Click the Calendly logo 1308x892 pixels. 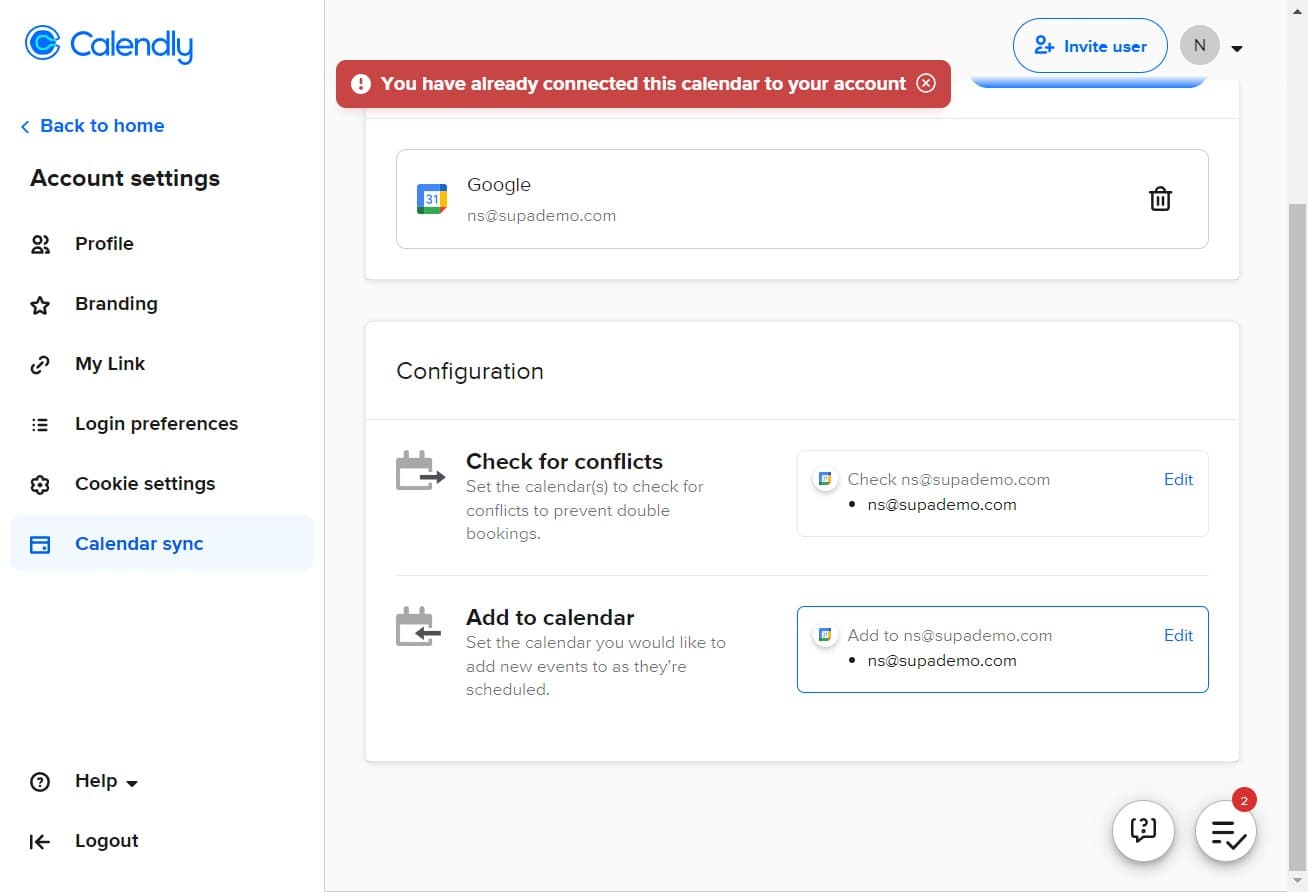[x=109, y=45]
